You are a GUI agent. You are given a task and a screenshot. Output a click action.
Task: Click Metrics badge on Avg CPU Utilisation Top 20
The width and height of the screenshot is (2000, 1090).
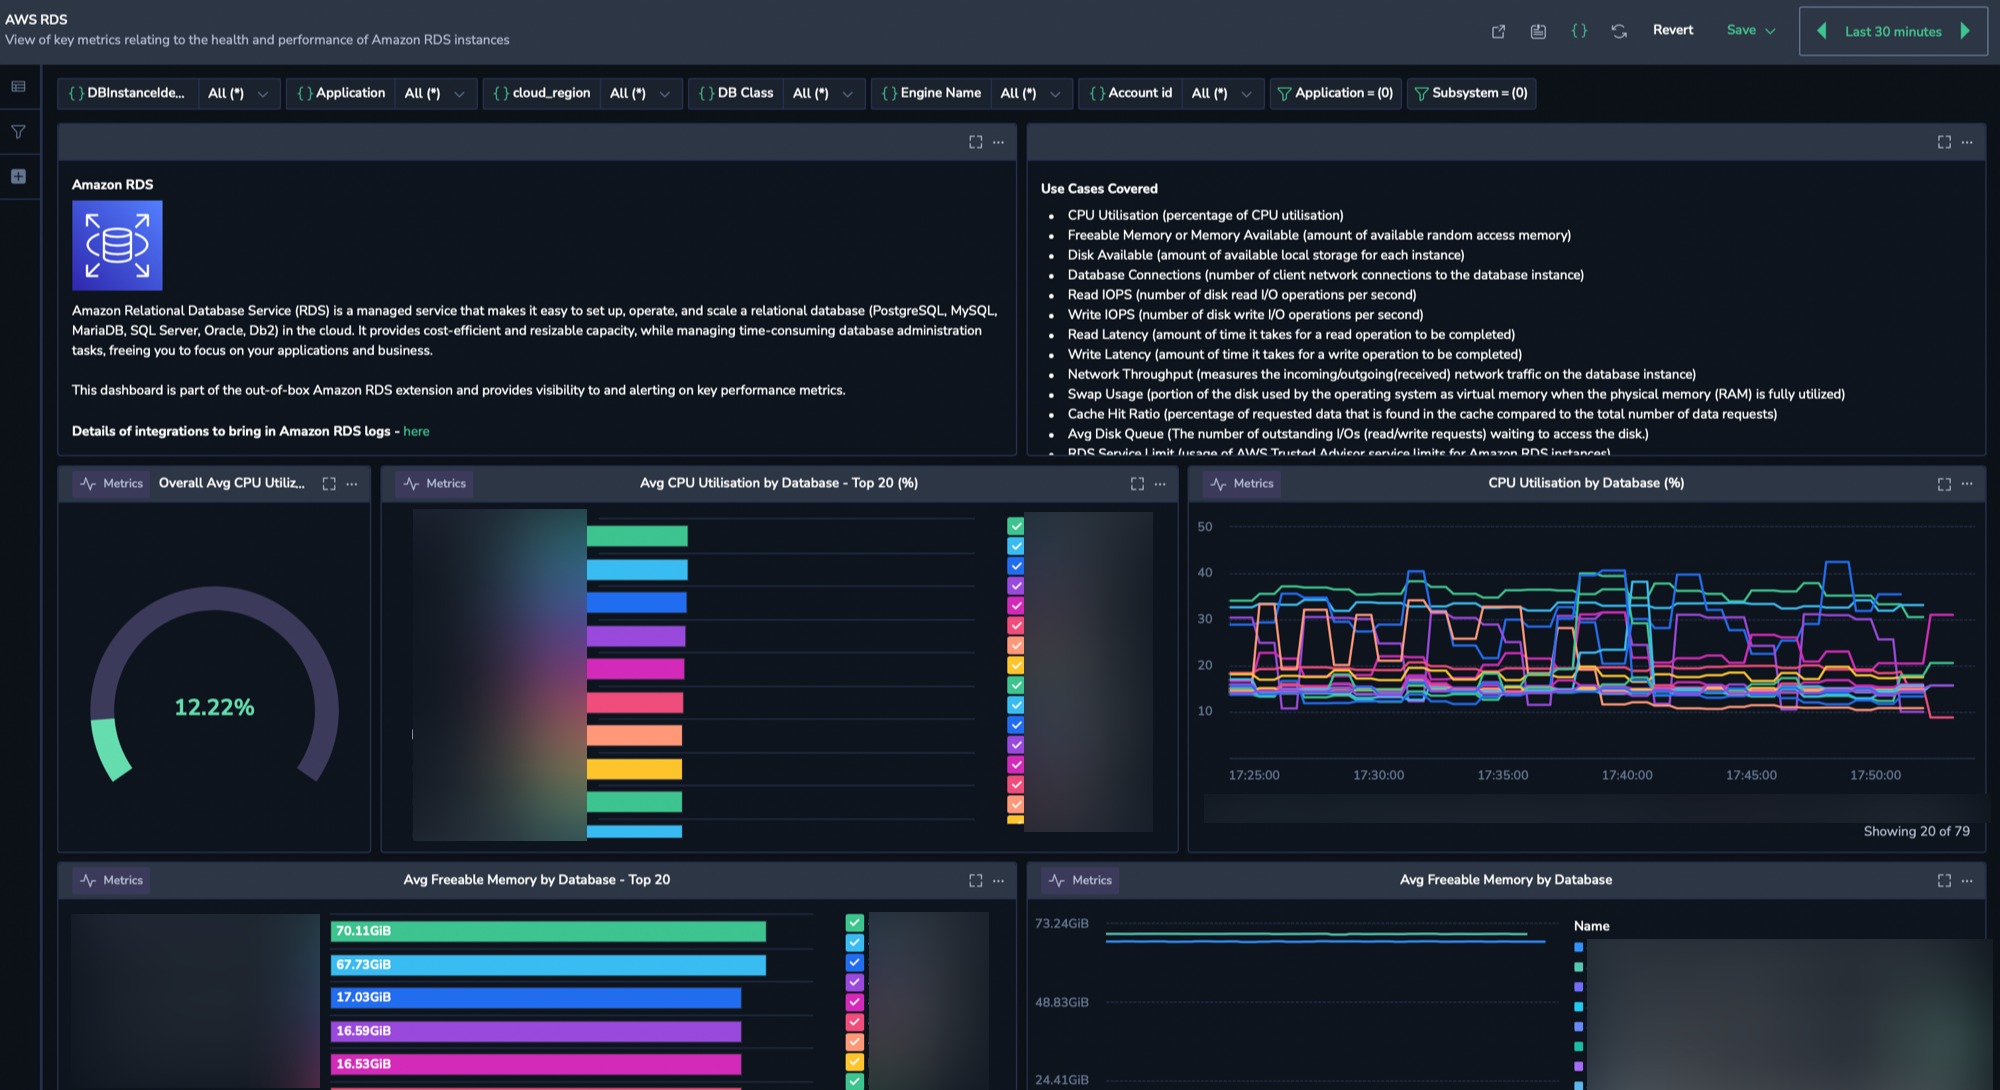[434, 483]
